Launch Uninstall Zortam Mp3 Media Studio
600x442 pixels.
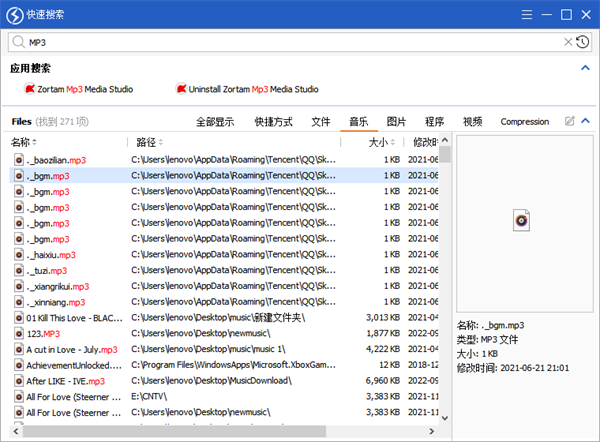point(247,89)
